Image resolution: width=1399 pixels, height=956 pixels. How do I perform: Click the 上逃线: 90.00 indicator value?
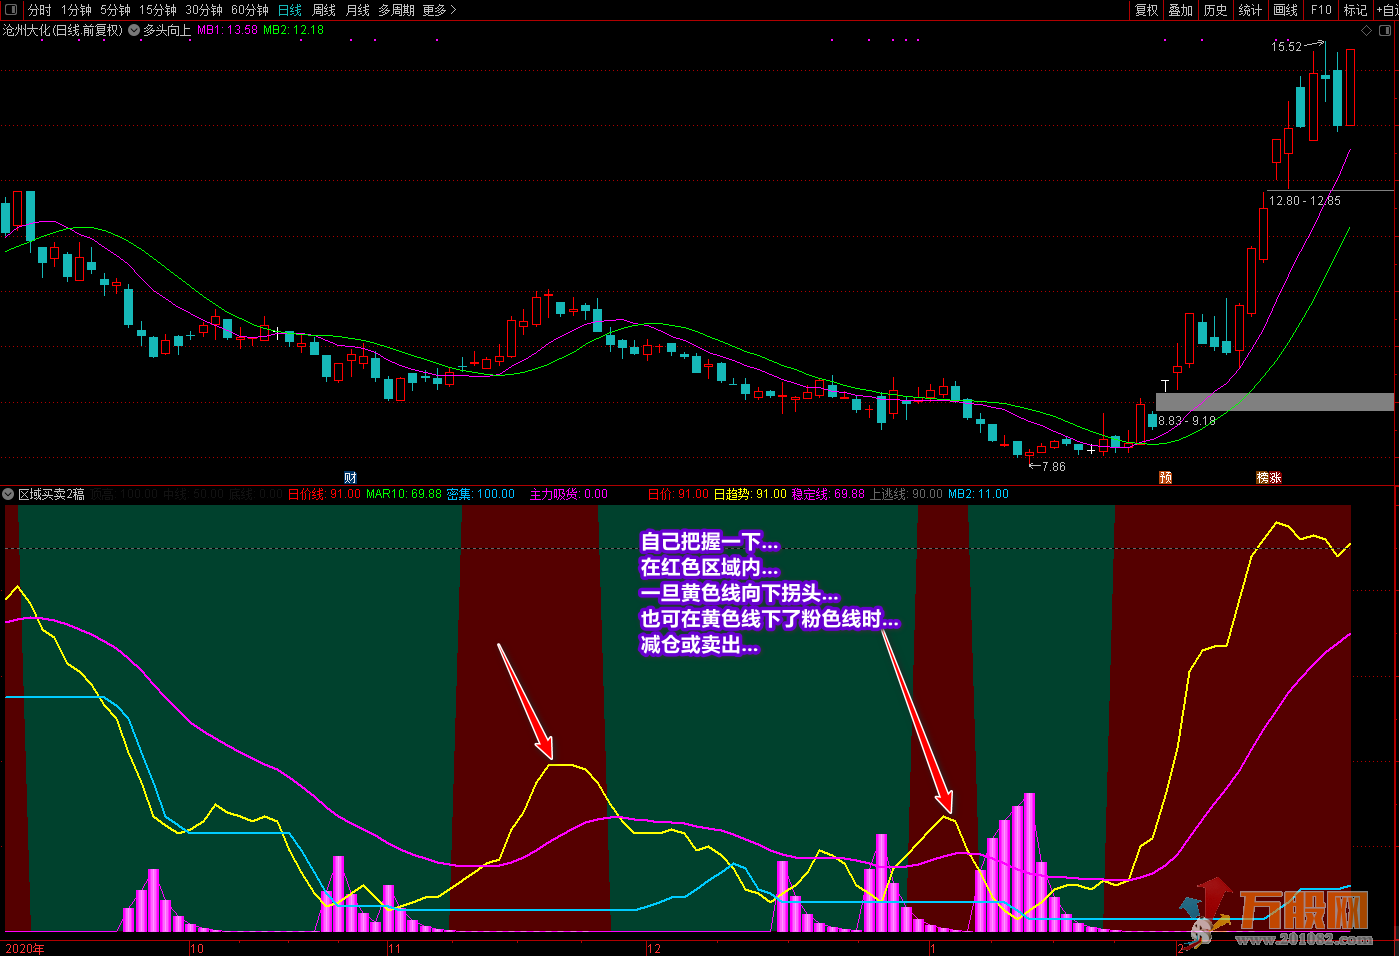coord(906,494)
